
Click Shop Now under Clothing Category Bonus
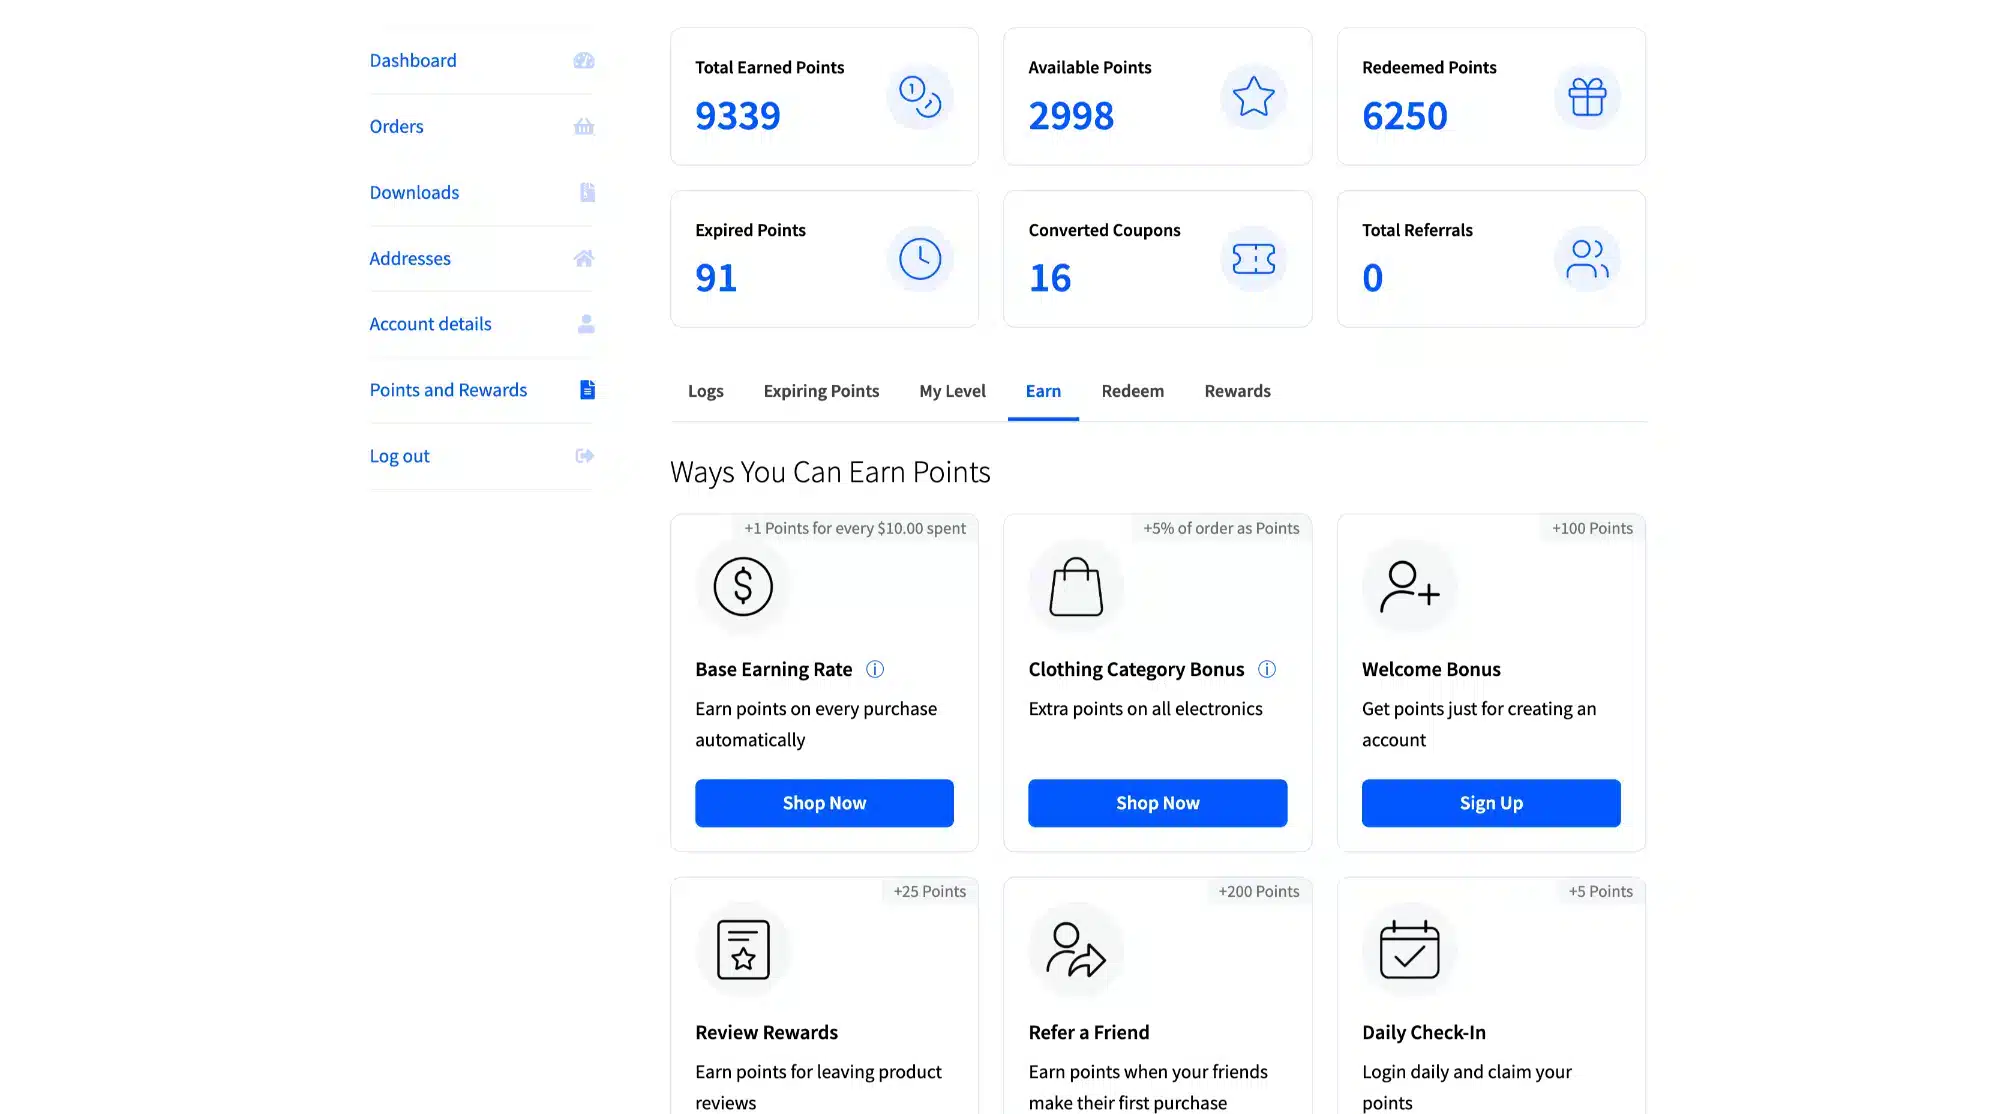1157,803
